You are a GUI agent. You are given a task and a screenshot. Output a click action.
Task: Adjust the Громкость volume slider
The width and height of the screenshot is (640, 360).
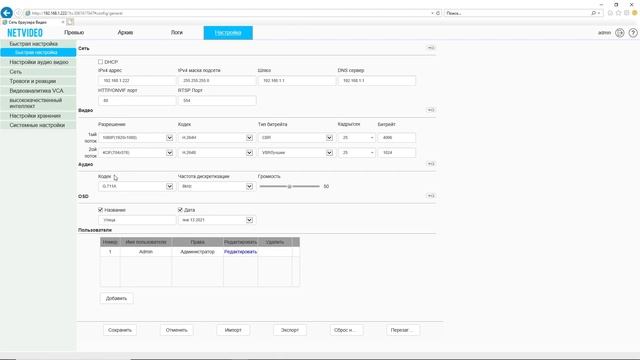click(x=289, y=187)
